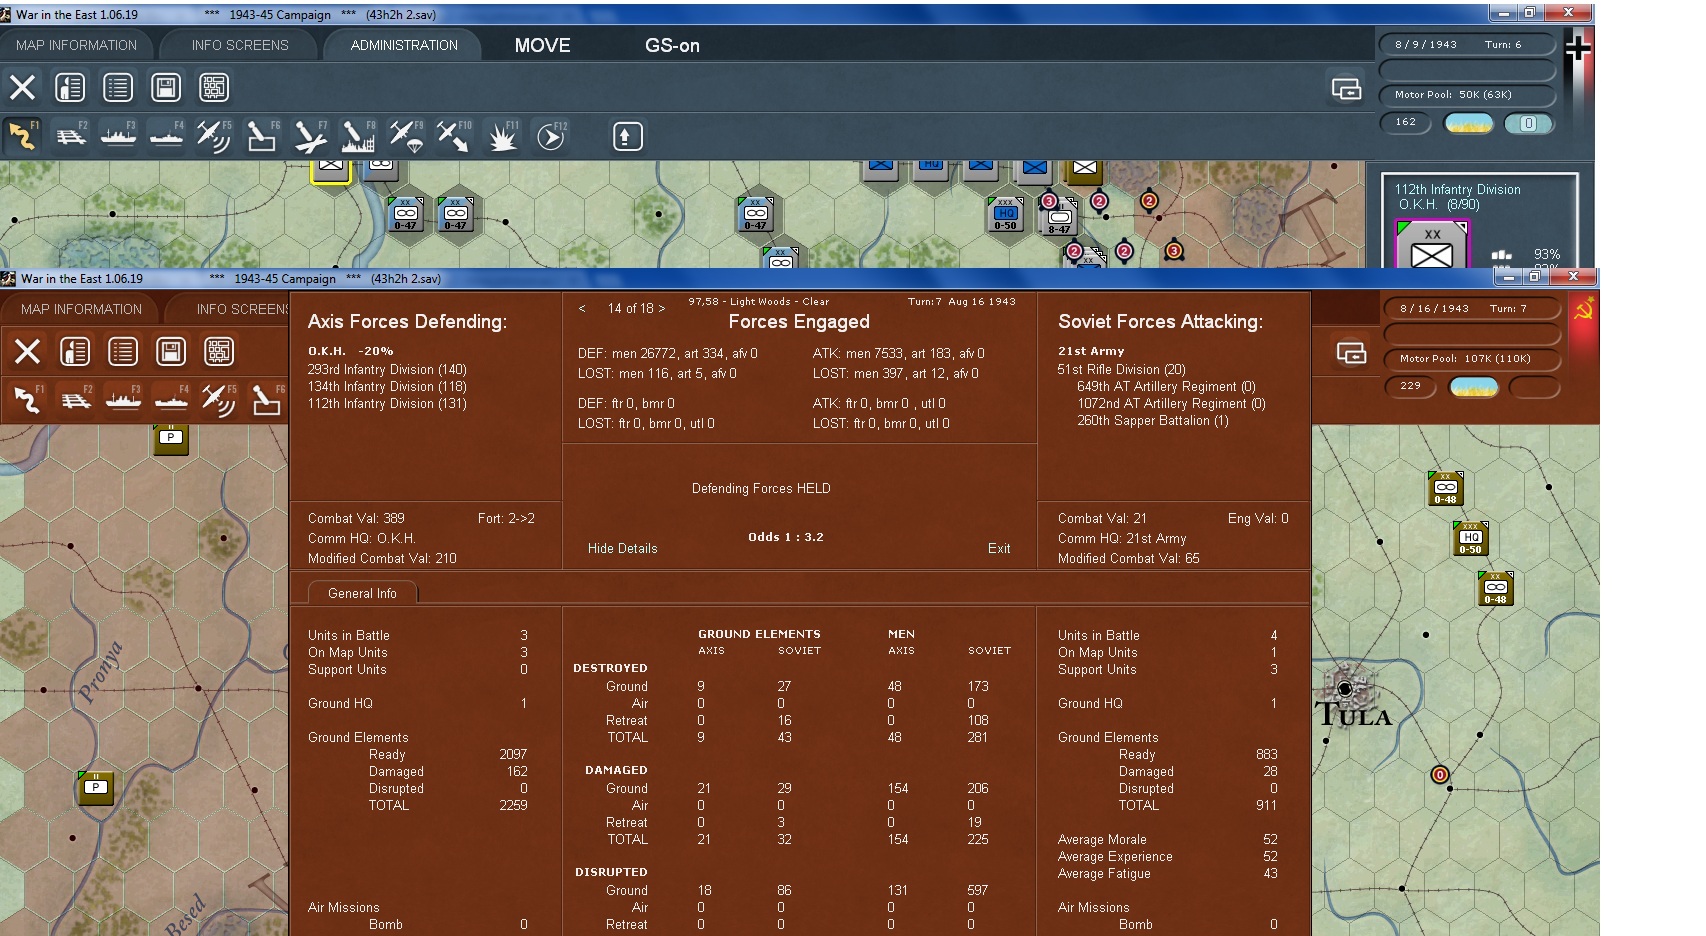Click the GS-on status label
1706x936 pixels.
(672, 46)
